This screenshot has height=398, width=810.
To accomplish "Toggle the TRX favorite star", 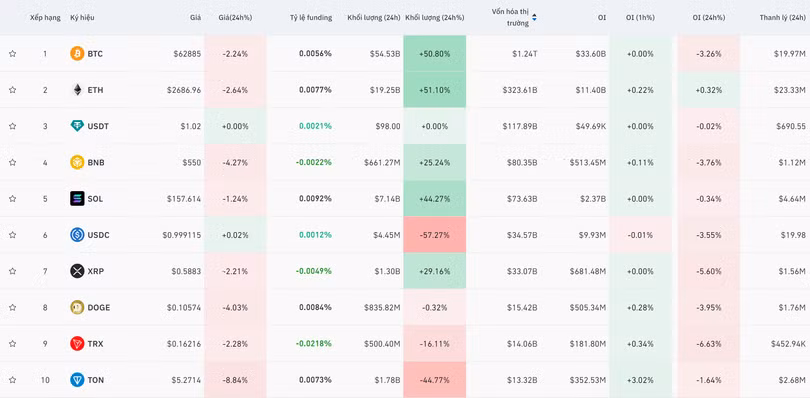I will tap(12, 344).
